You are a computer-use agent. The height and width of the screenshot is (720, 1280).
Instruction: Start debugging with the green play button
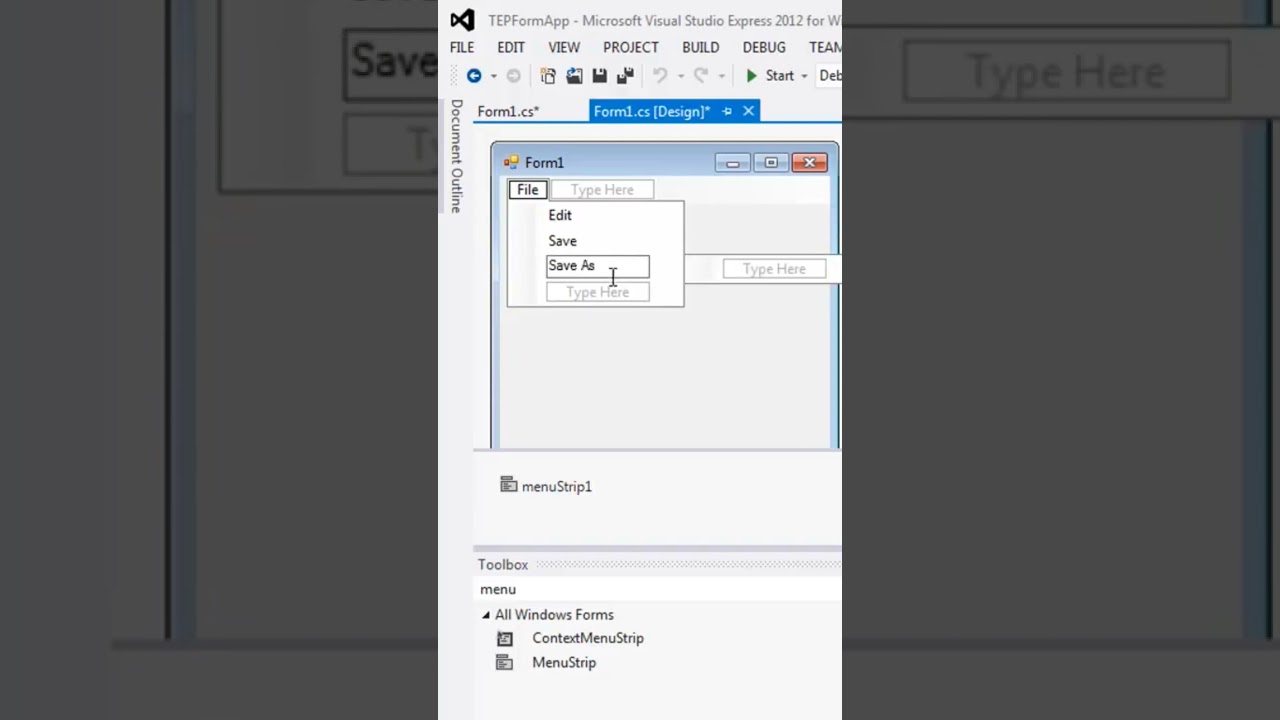click(752, 76)
